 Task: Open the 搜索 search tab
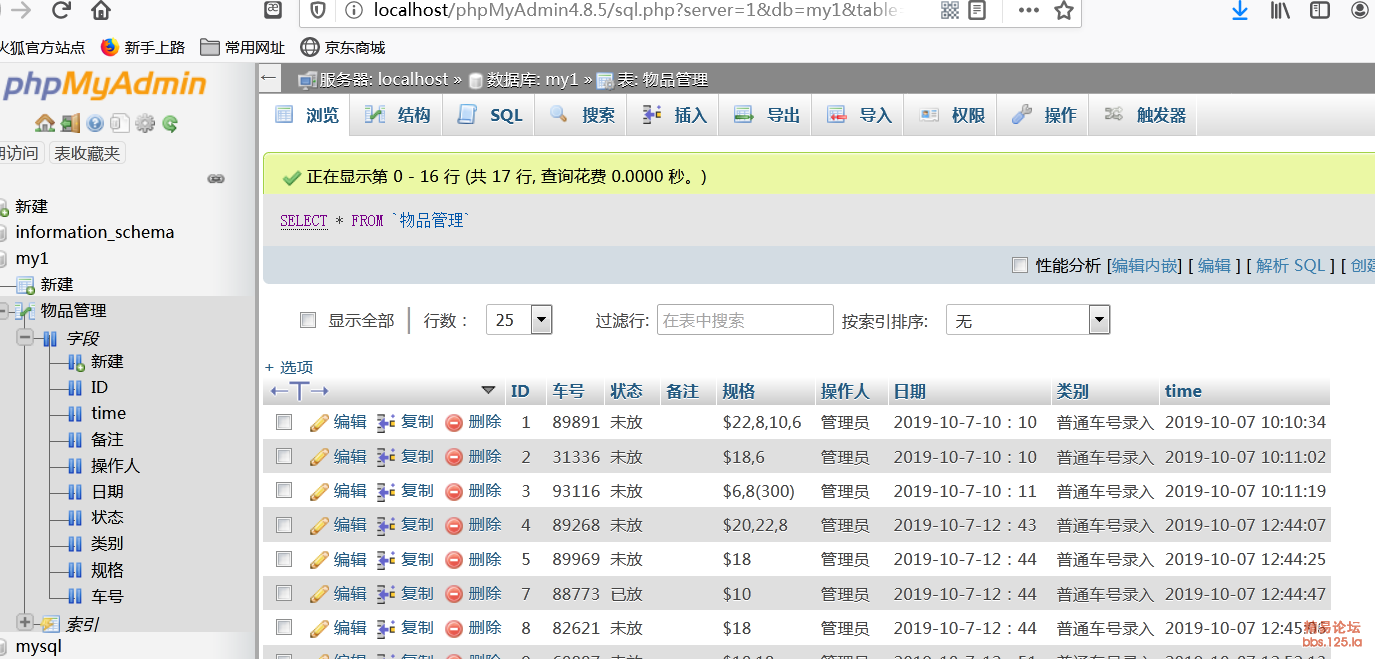coord(583,116)
